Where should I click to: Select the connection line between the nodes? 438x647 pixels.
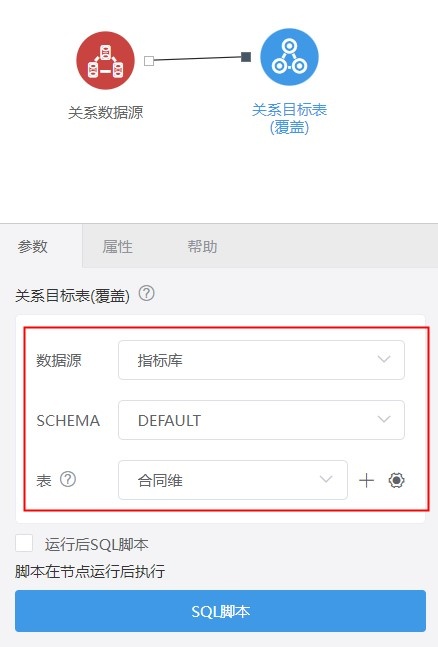(x=197, y=59)
